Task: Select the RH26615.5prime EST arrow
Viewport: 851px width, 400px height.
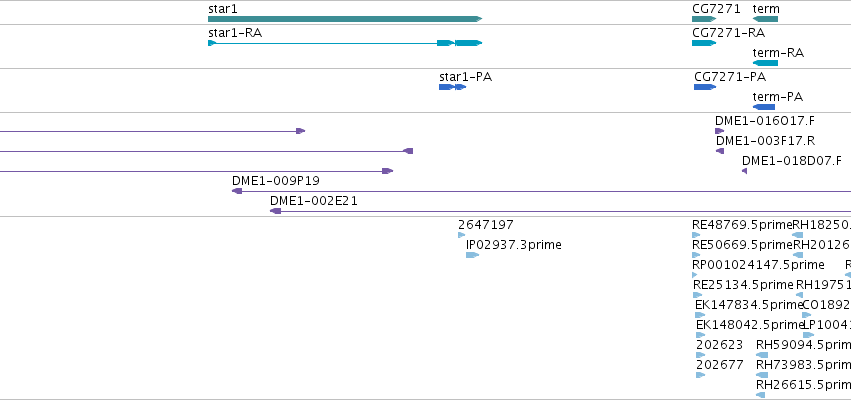Action: pyautogui.click(x=760, y=395)
